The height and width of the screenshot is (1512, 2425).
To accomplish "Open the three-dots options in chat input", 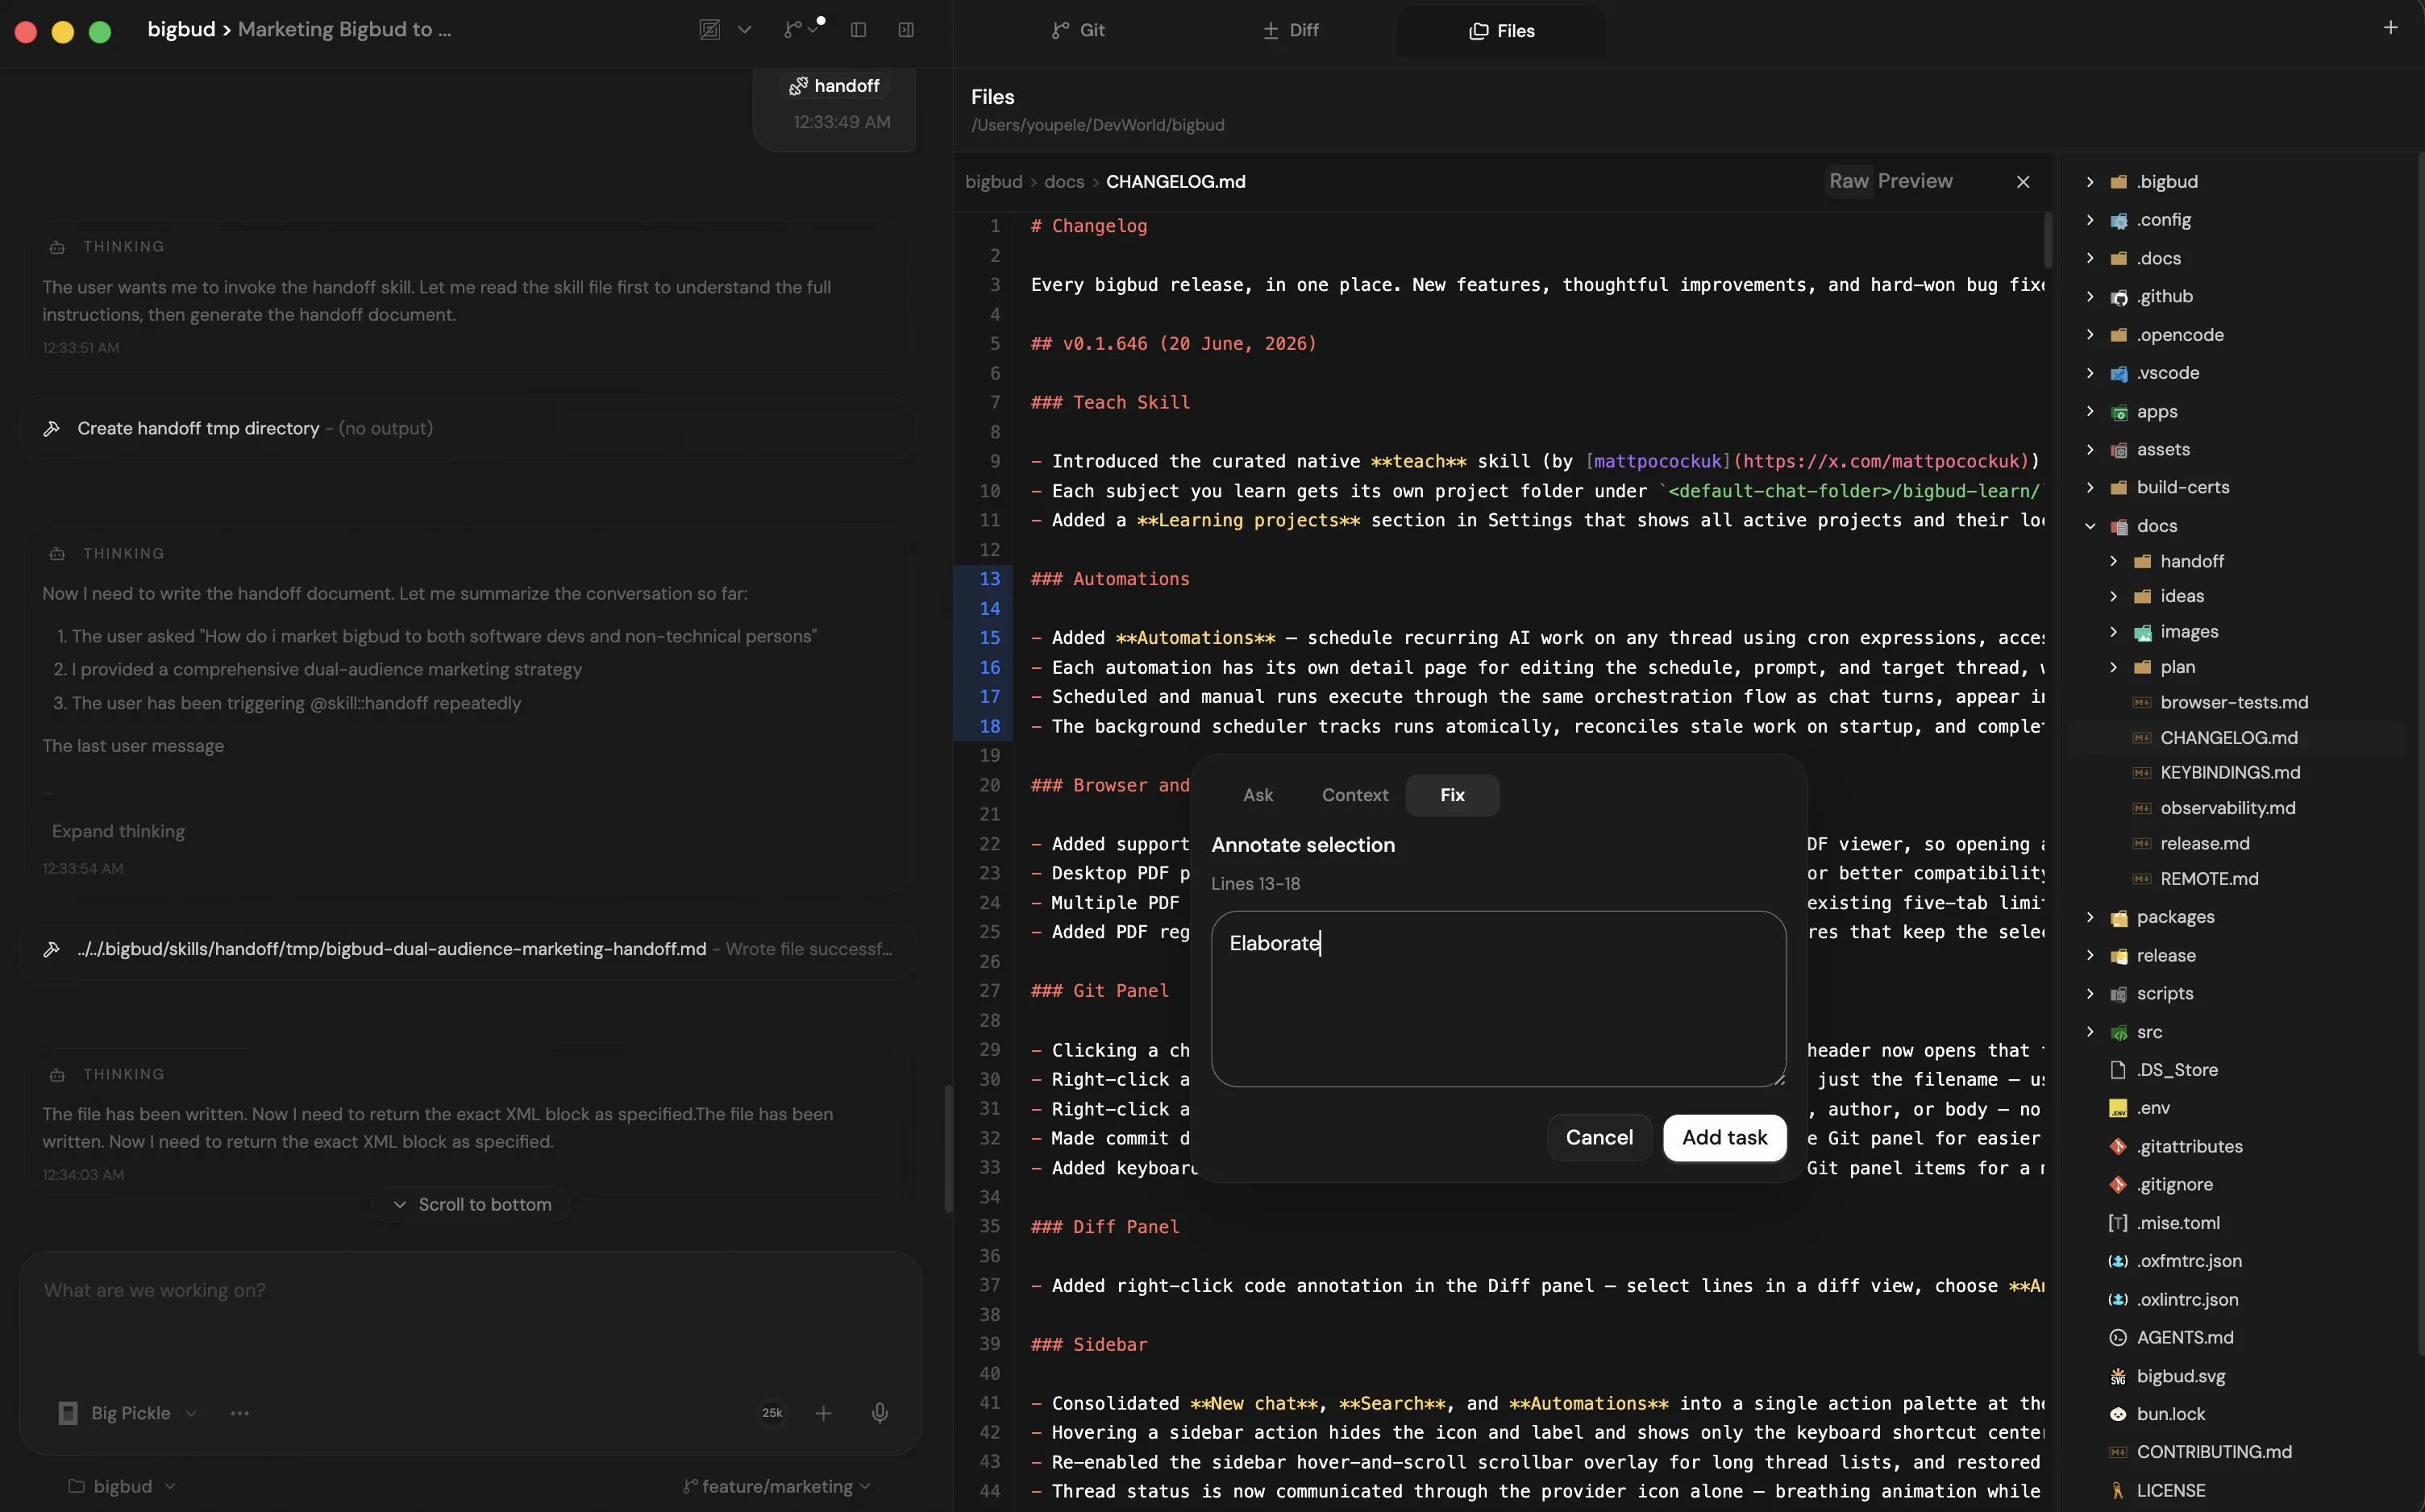I will click(239, 1413).
